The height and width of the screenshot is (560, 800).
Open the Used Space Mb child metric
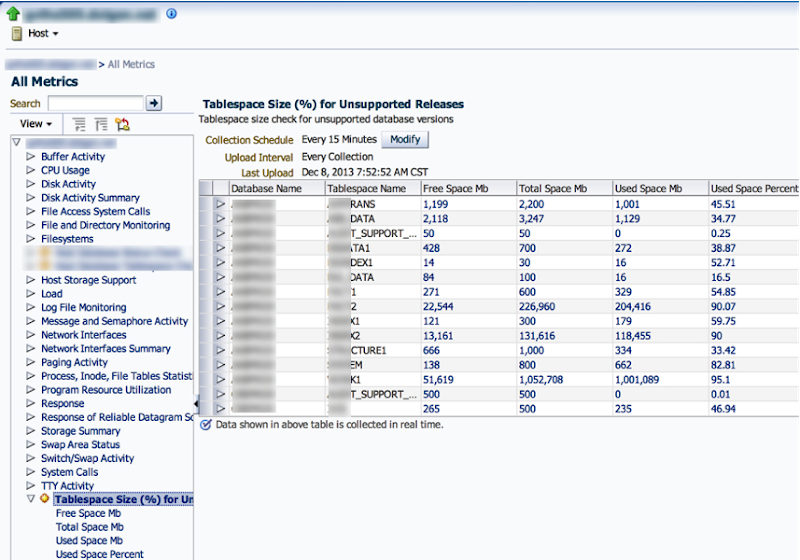[89, 541]
